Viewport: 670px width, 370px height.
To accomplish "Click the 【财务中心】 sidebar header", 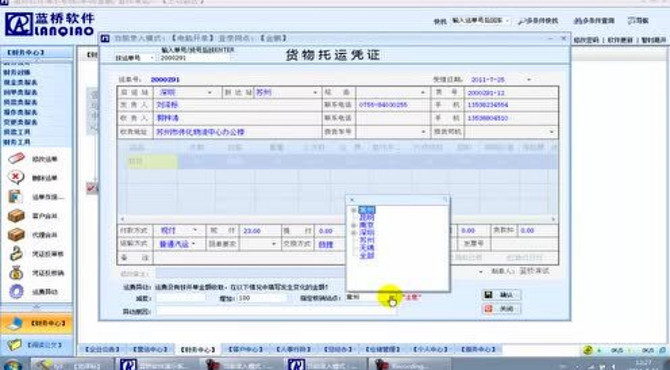I will (26, 53).
